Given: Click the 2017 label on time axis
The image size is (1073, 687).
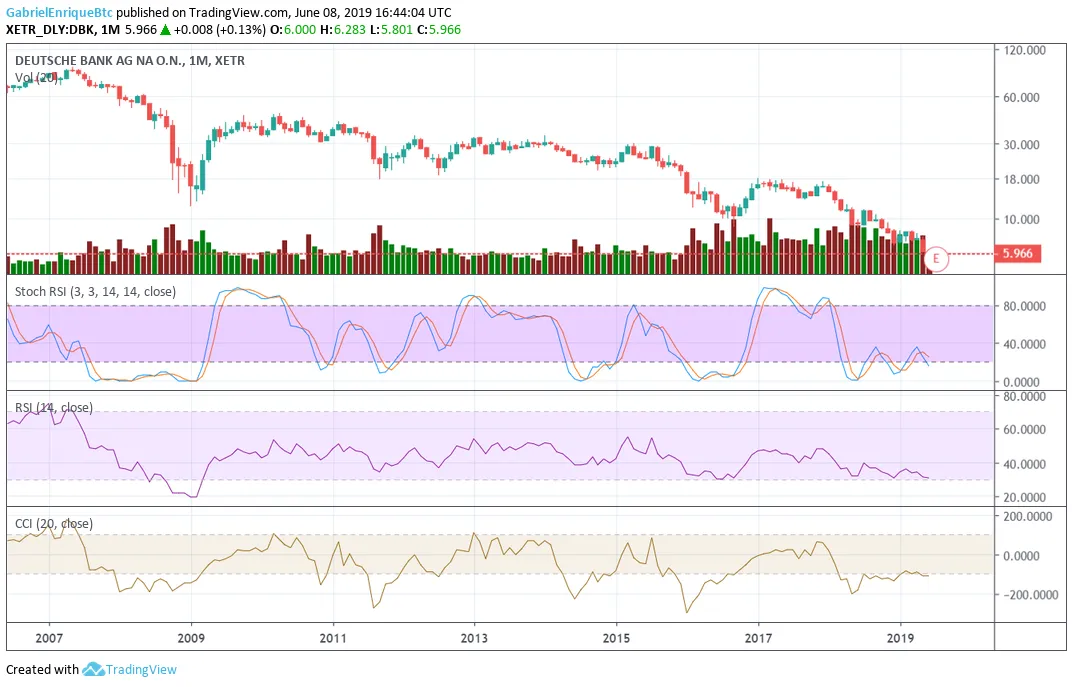Looking at the screenshot, I should pos(758,638).
